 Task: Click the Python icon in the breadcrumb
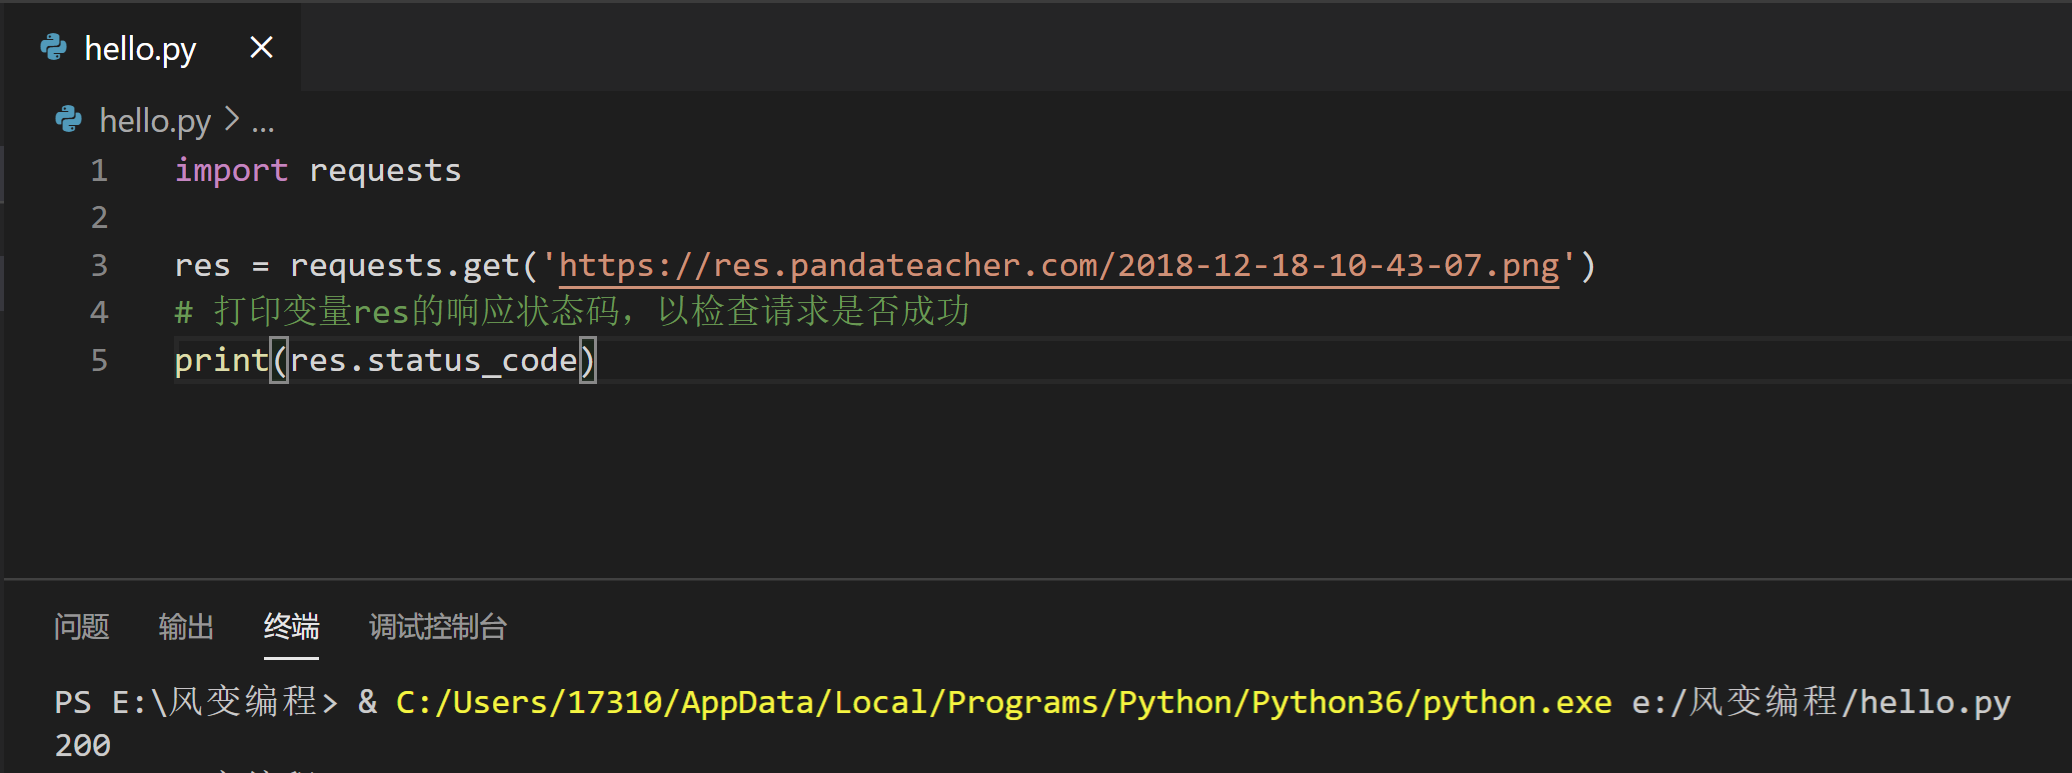click(x=68, y=120)
